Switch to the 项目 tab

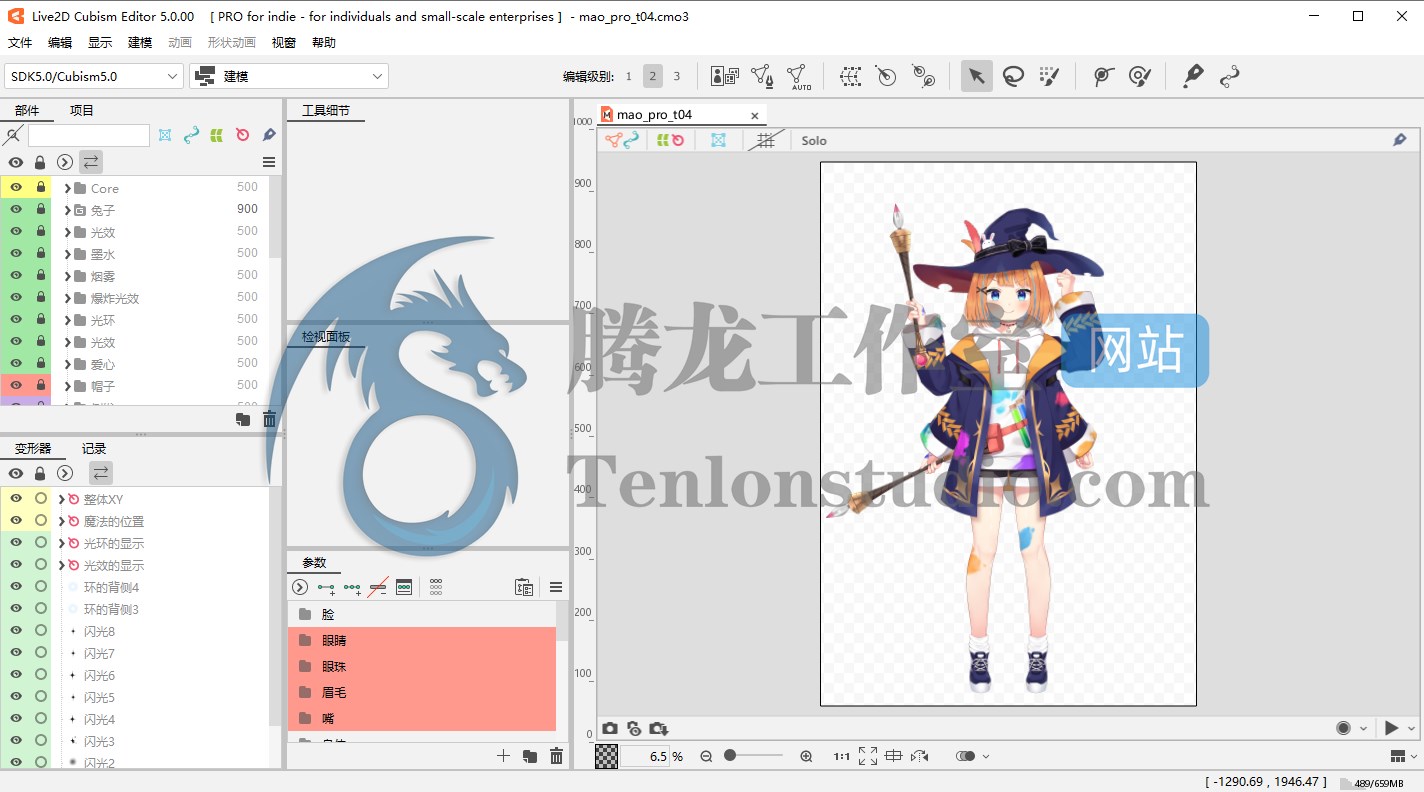tap(82, 111)
